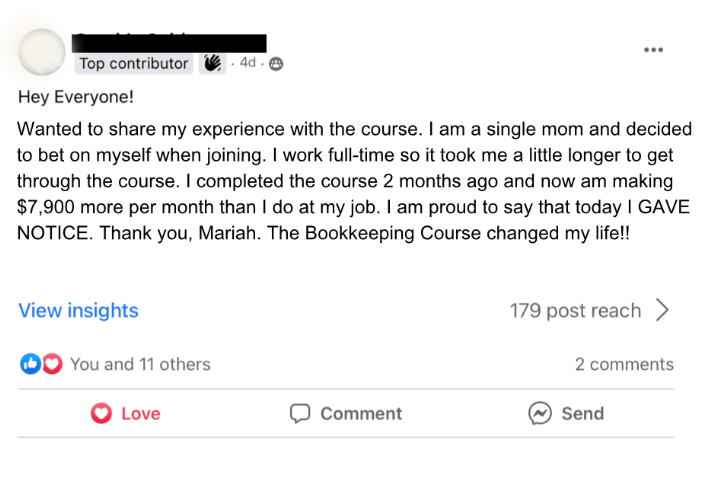
Task: Click the group audience icon beside the timestamp
Action: point(276,64)
